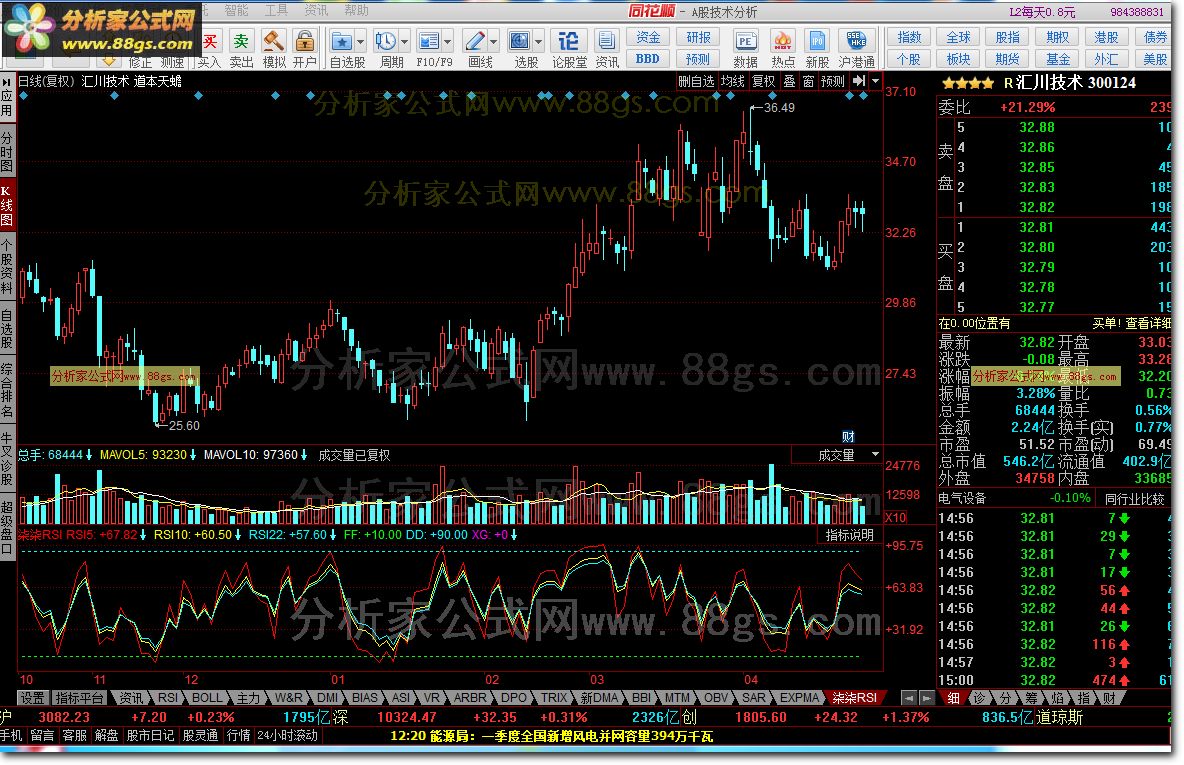Click the right scroll arrow beside indicator tabs
This screenshot has width=1184, height=765.
point(927,699)
